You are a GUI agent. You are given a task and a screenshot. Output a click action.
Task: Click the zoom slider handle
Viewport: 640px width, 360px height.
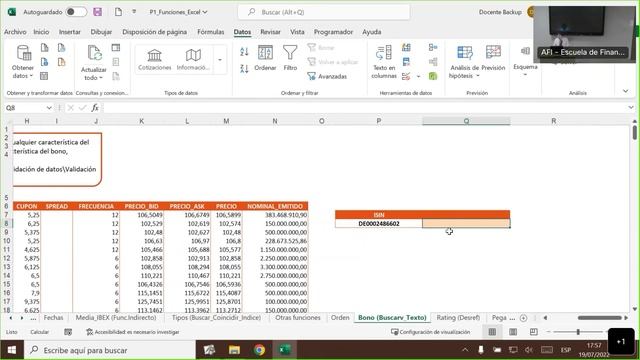coord(578,332)
